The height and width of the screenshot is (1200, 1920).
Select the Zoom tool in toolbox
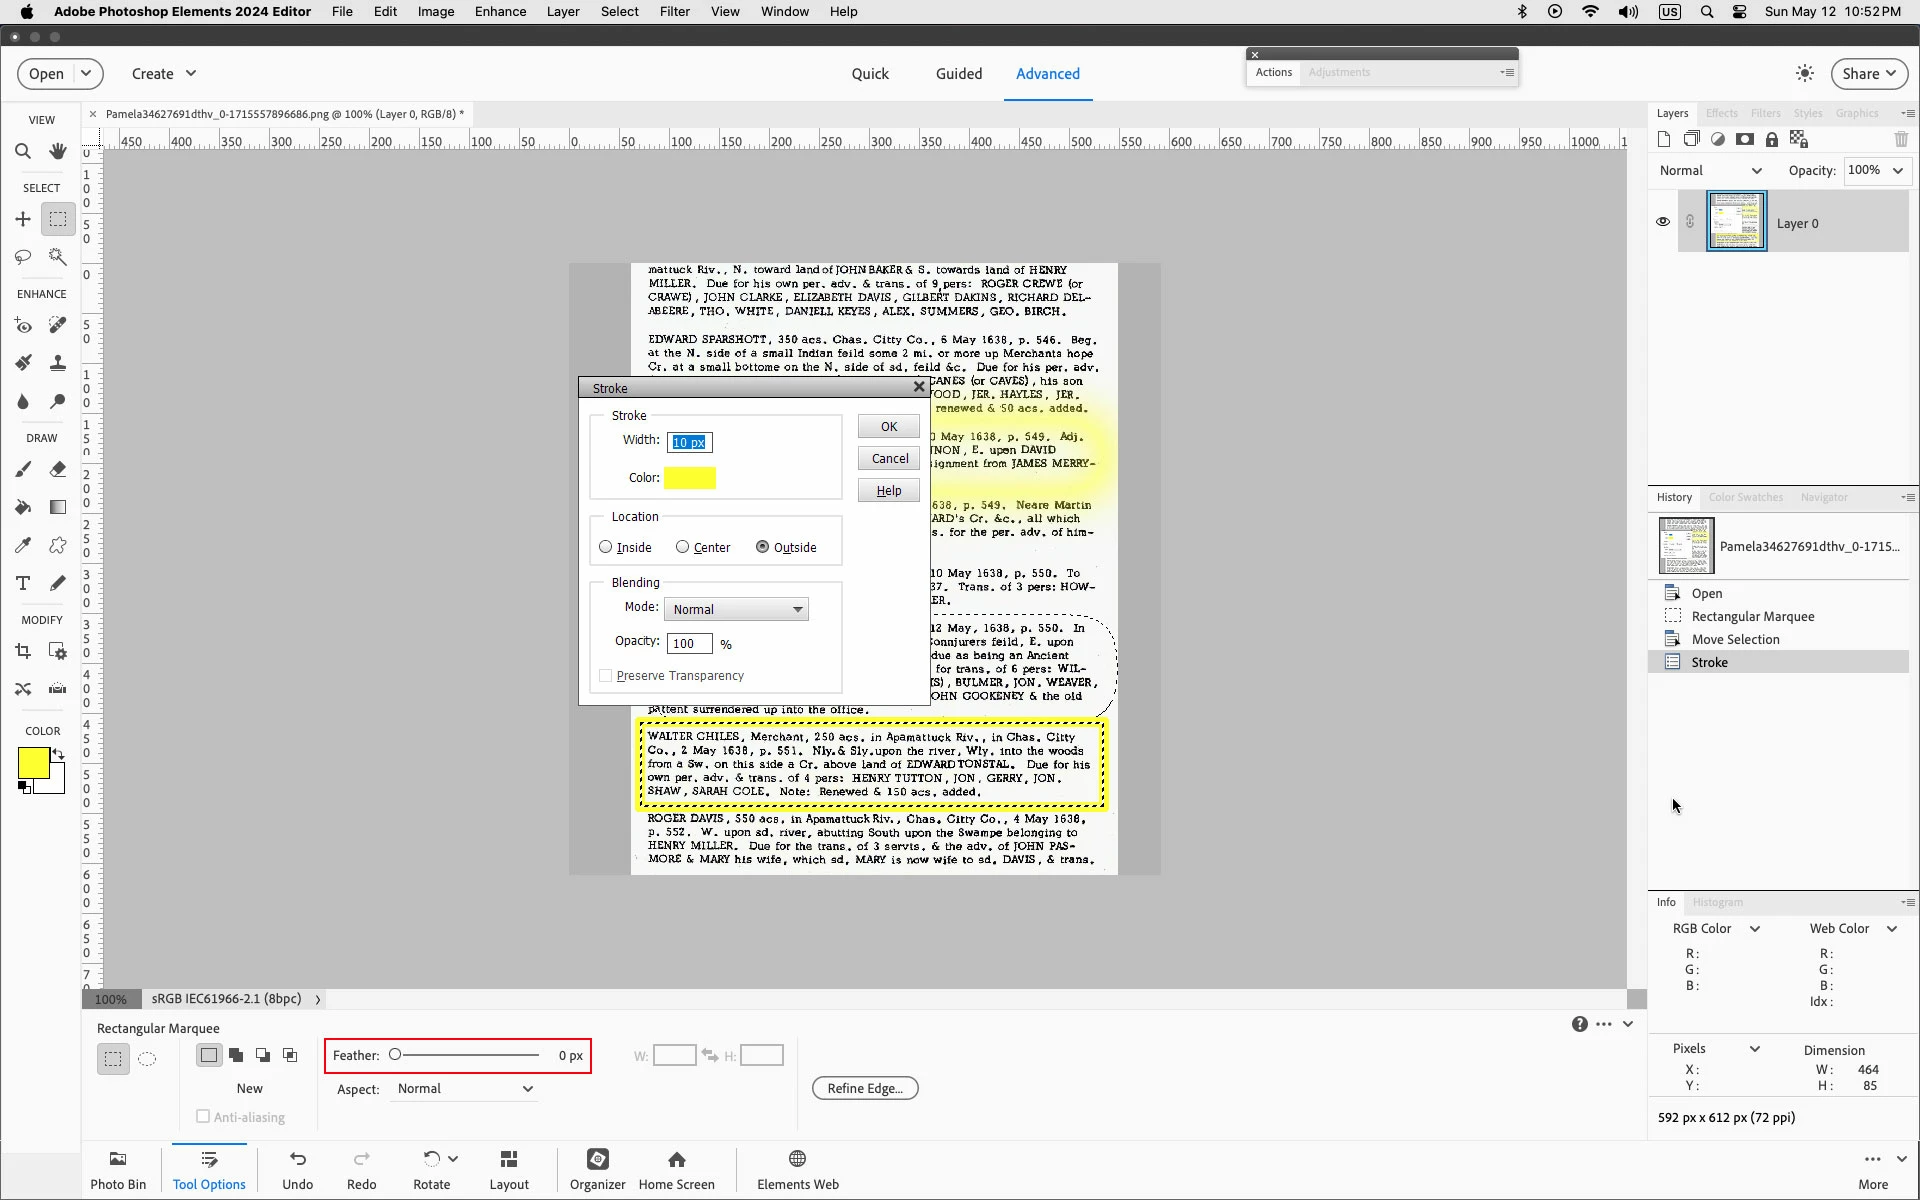22,151
